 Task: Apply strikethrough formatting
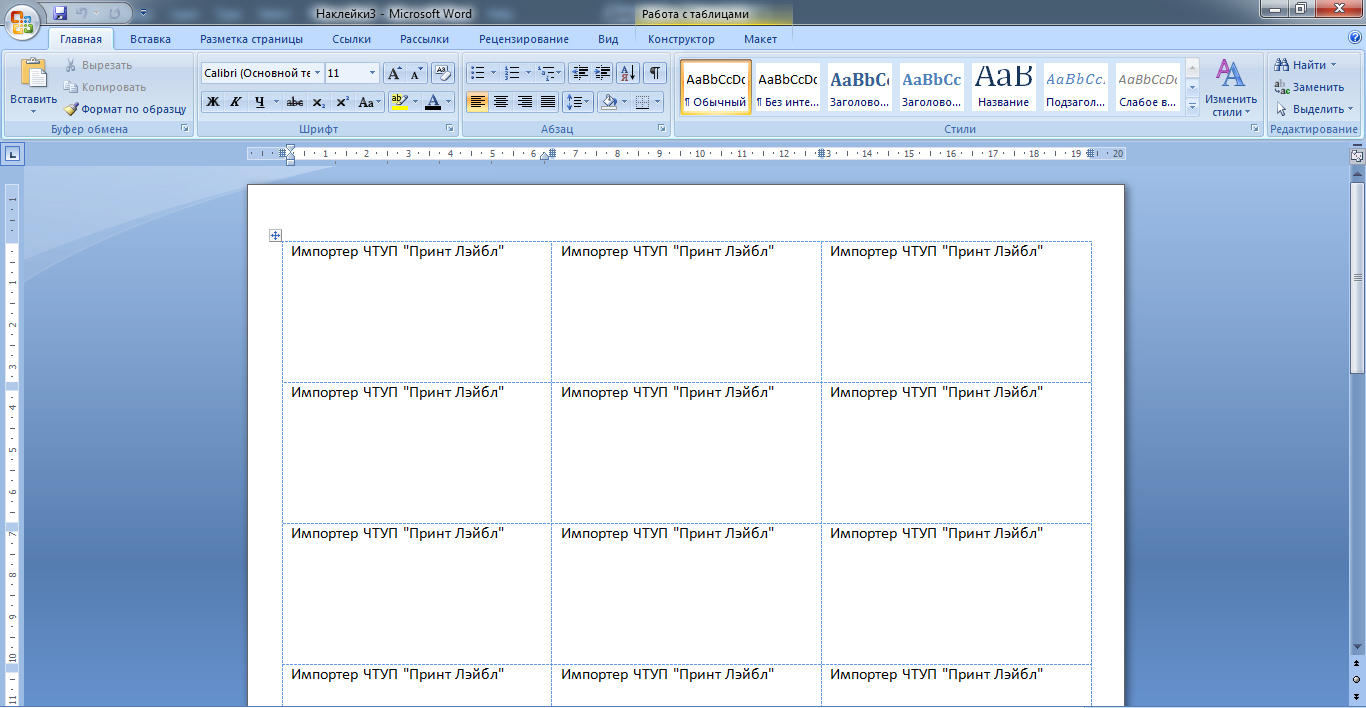tap(294, 102)
